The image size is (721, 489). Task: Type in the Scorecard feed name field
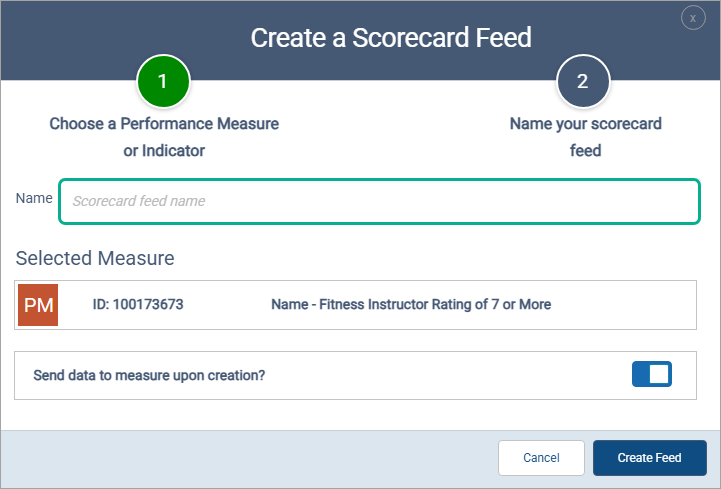pos(379,201)
